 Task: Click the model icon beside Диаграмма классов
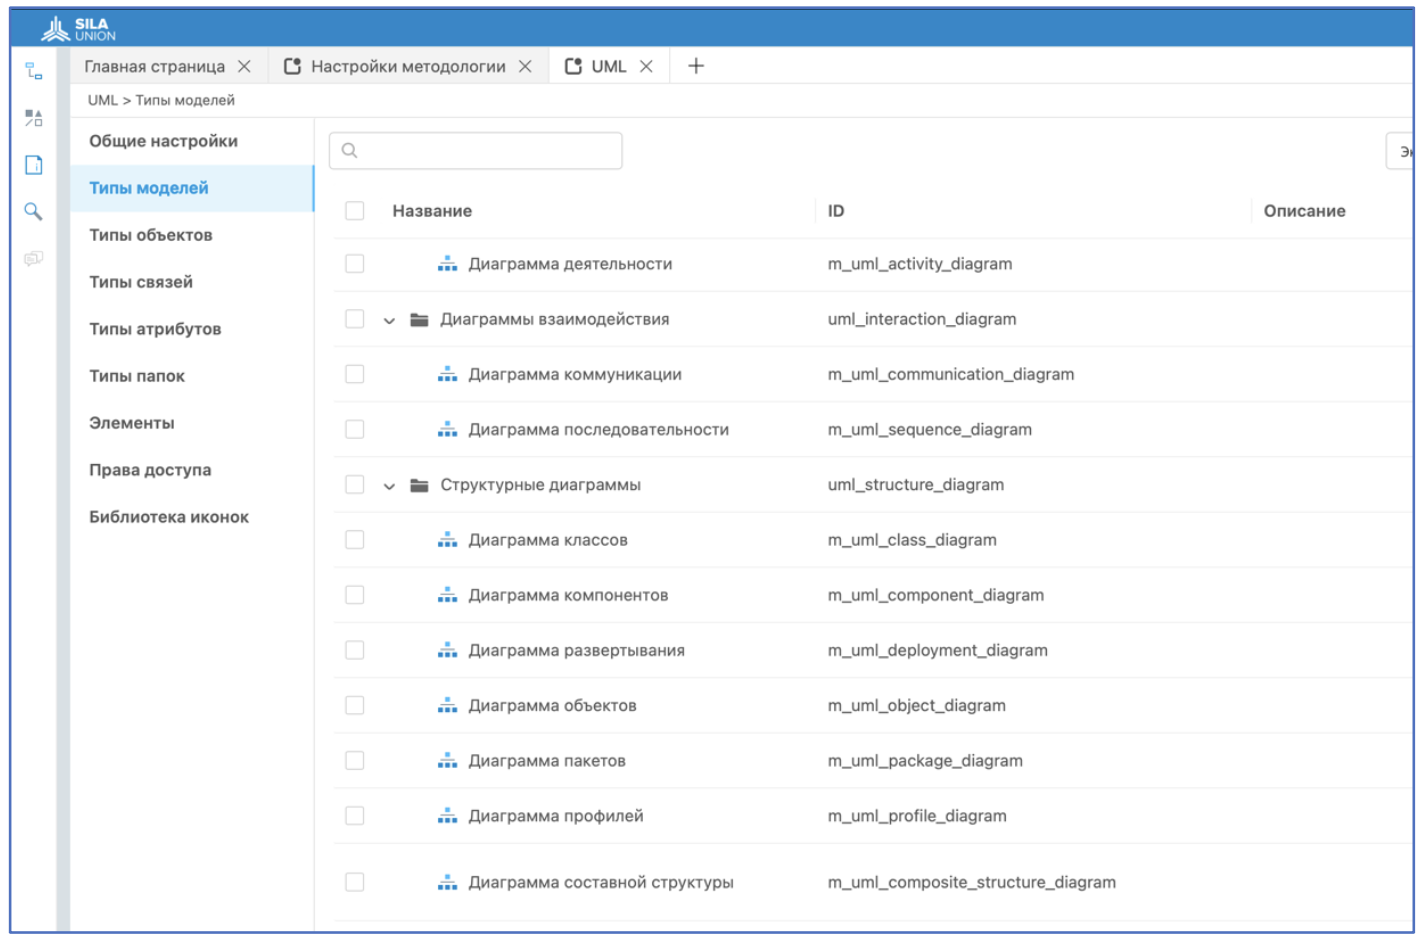tap(447, 540)
